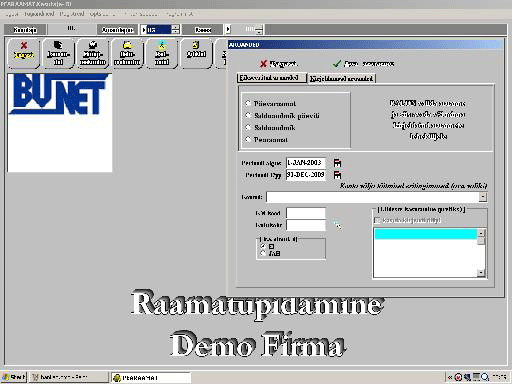Open calendar picker for Periood lõpp
Viewport: 516px width, 389px height.
coord(337,175)
